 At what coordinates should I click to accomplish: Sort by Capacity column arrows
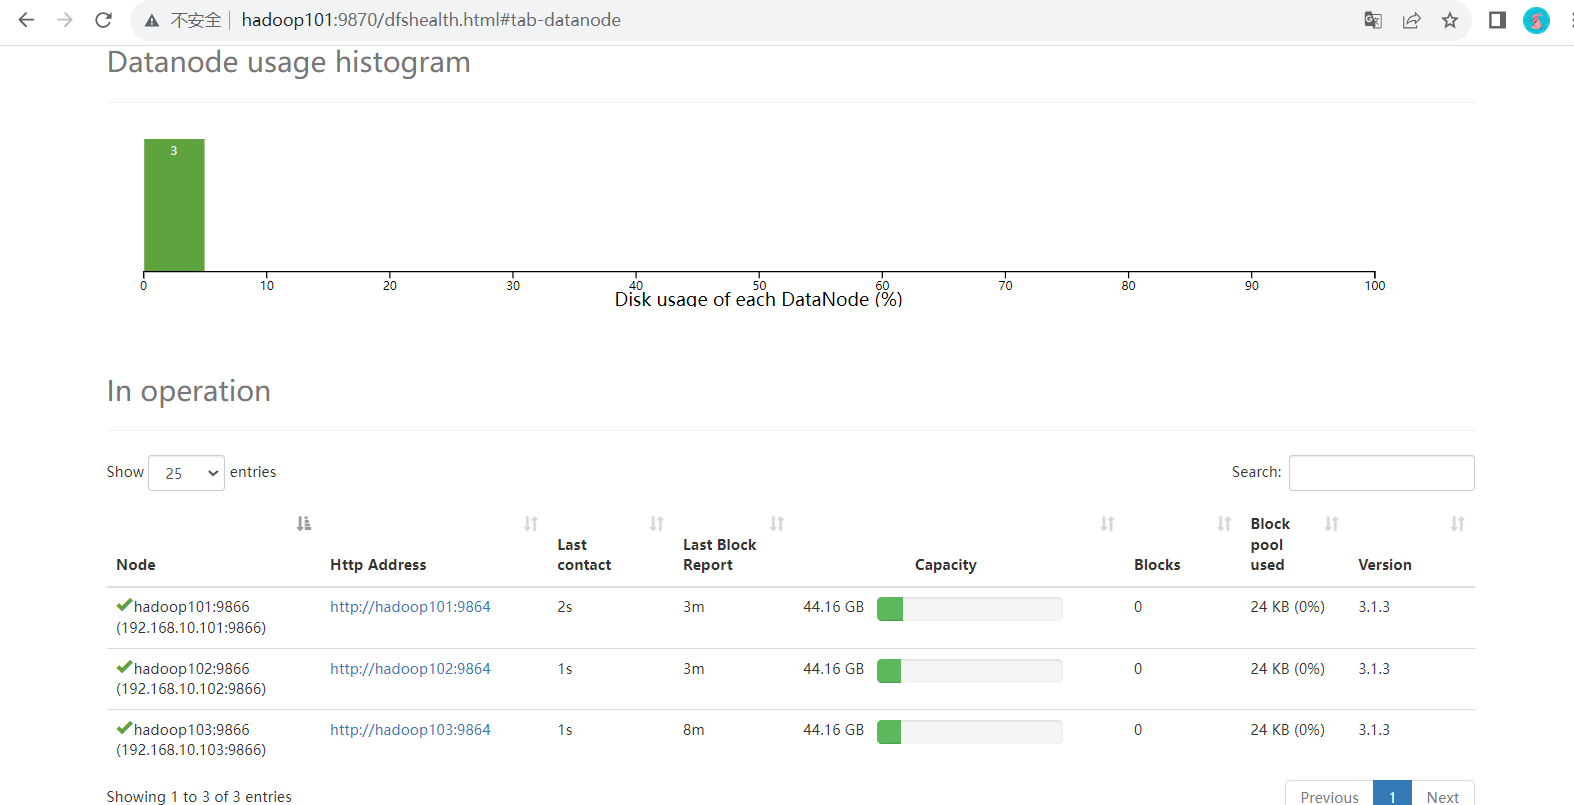1107,523
